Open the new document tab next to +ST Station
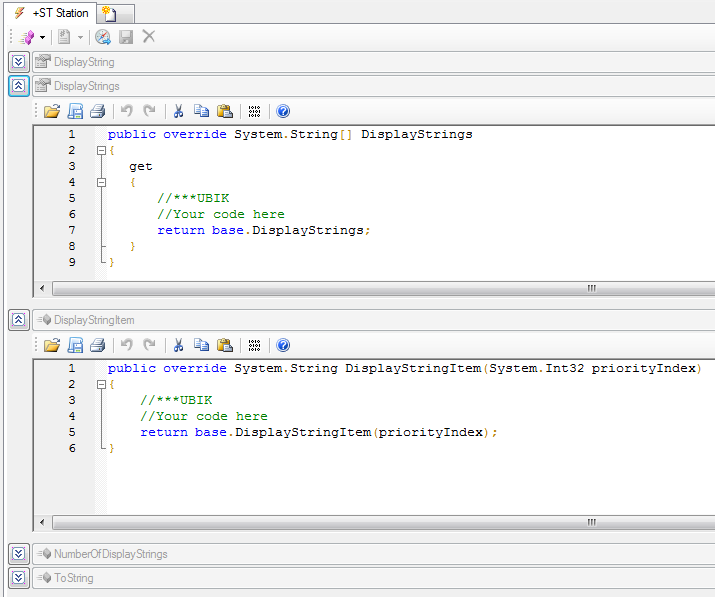 [110, 14]
